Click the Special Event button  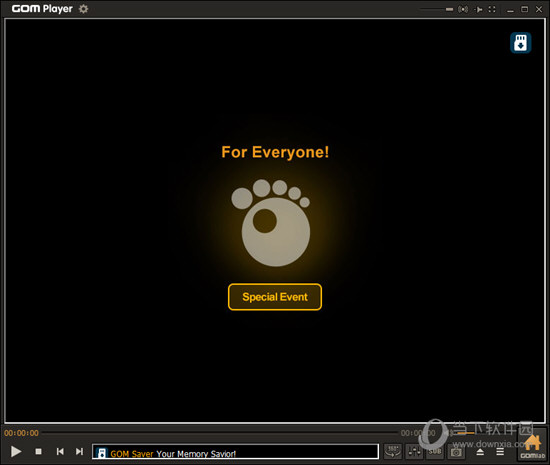tap(275, 297)
